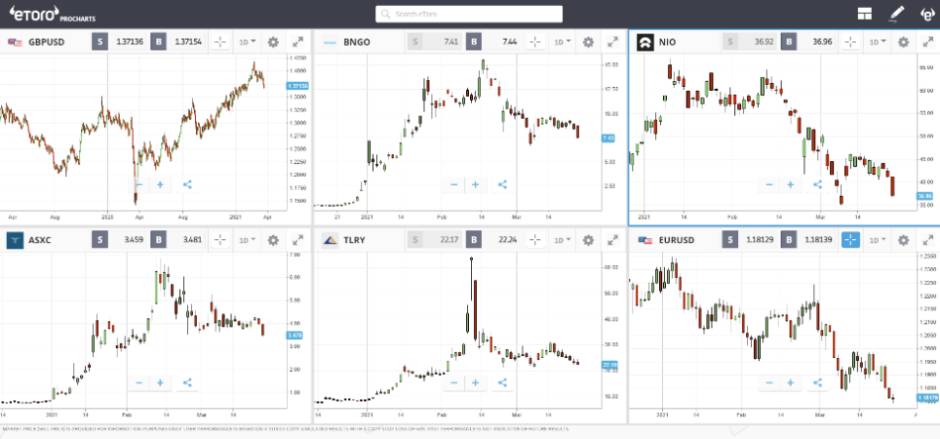Image resolution: width=940 pixels, height=439 pixels.
Task: Click the Buy button on ASXC chart
Action: [158, 240]
